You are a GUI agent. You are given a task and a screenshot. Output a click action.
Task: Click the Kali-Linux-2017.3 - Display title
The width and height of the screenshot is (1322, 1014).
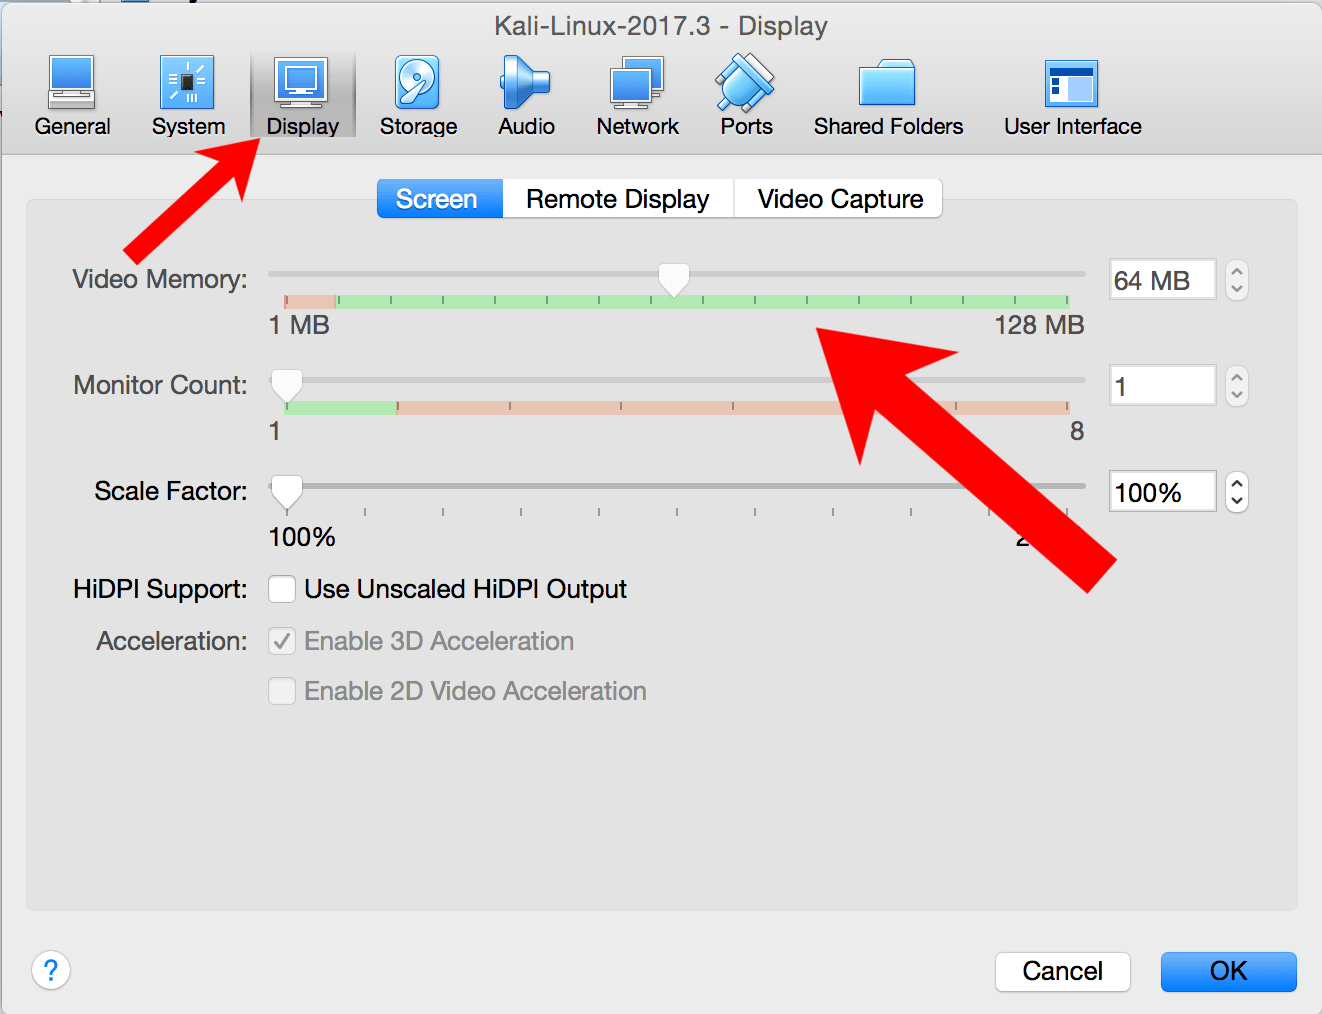point(661,26)
